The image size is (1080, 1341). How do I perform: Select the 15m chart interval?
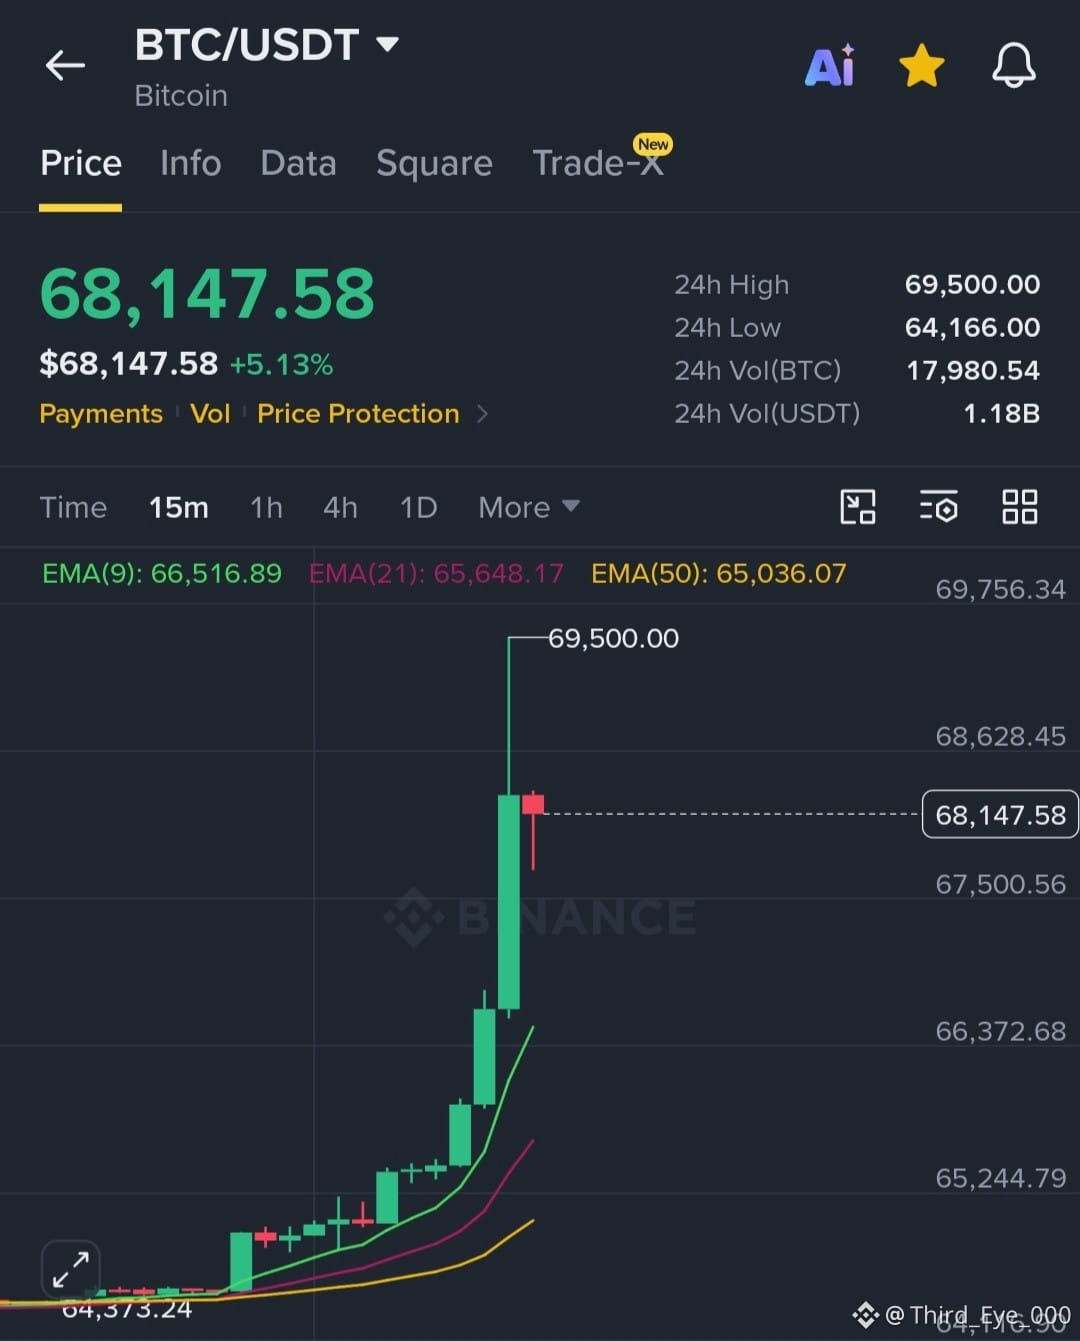coord(179,507)
